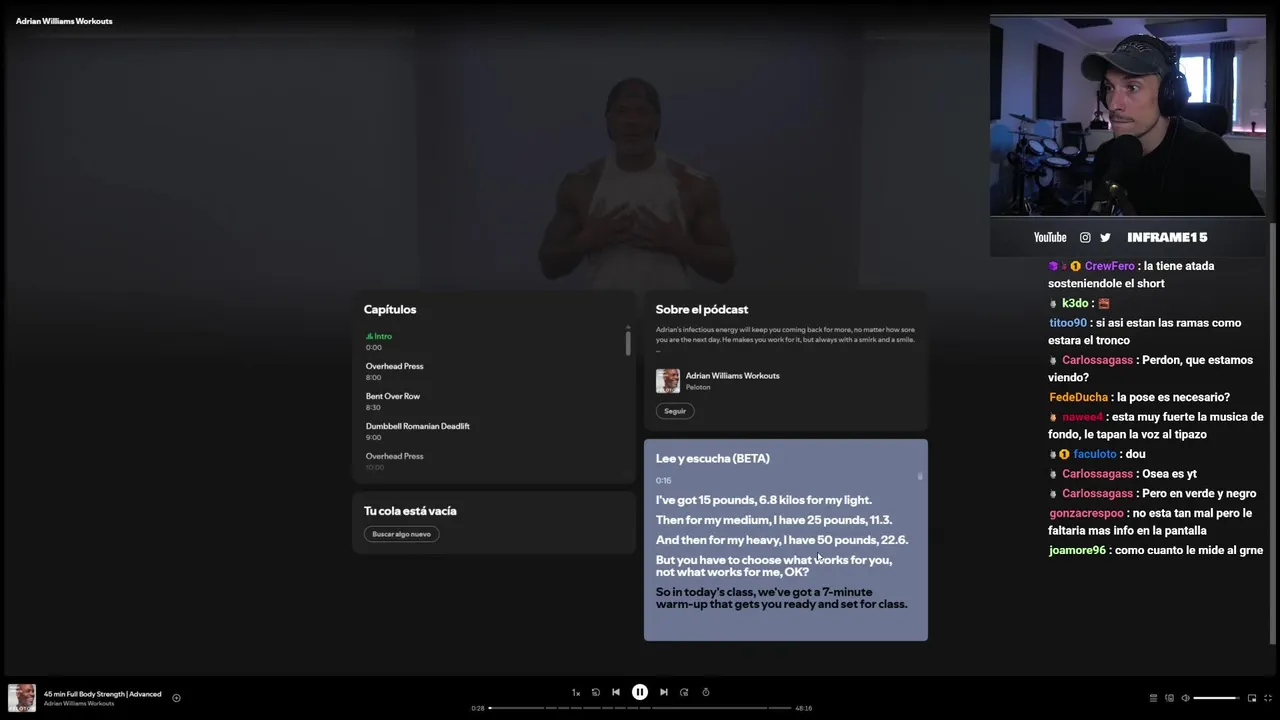Open the sleep timer
The image size is (1280, 720).
tap(706, 692)
